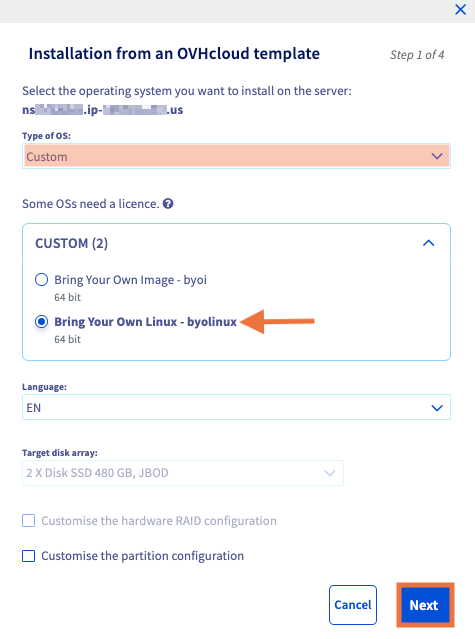
Task: Click the Target disk array chevron
Action: point(330,473)
